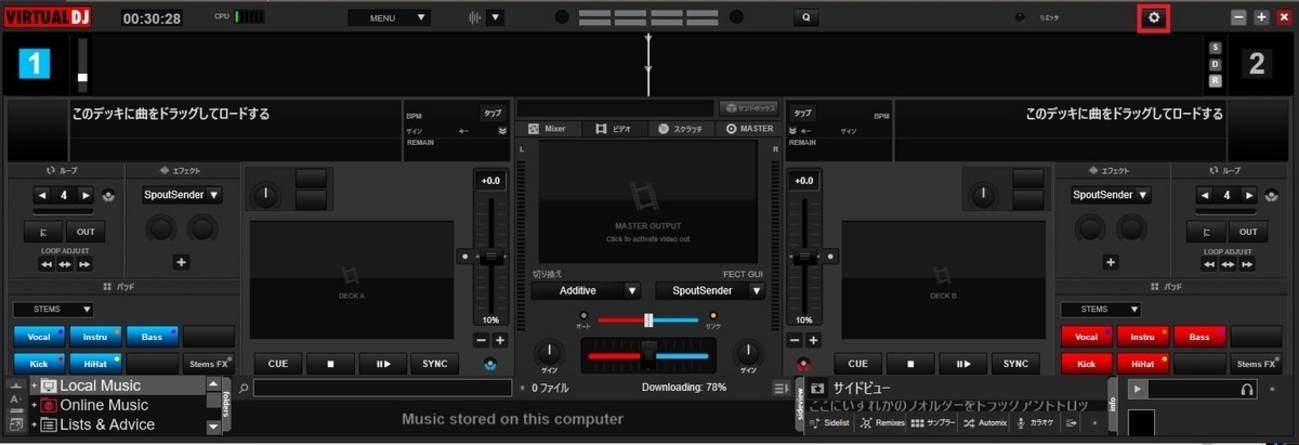Click loop OUT button on right deck
Screen dimensions: 1299x445
pyautogui.click(x=1249, y=231)
